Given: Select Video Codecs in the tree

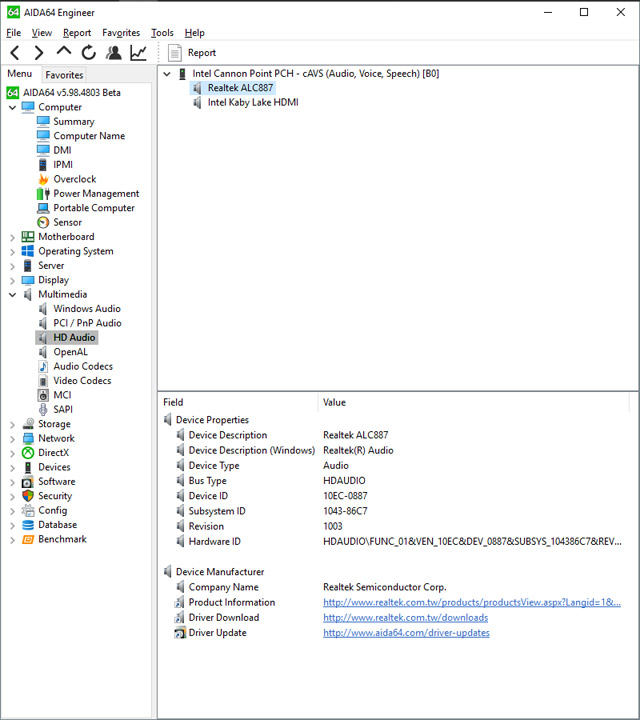Looking at the screenshot, I should click(82, 381).
